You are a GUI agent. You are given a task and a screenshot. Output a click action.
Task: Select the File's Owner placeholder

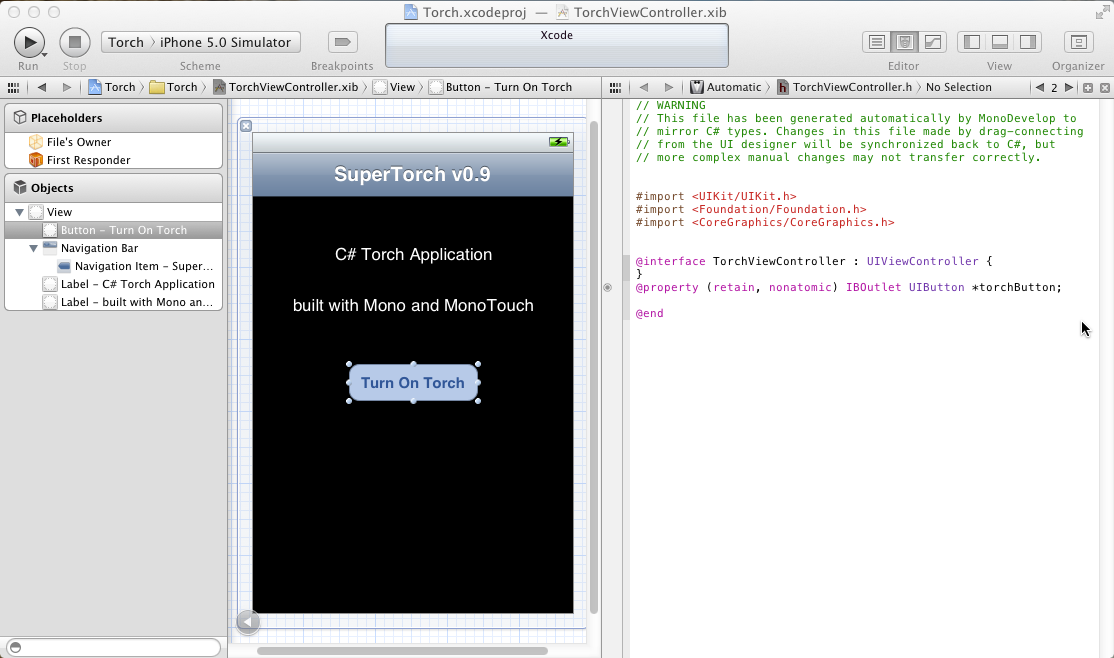(78, 142)
